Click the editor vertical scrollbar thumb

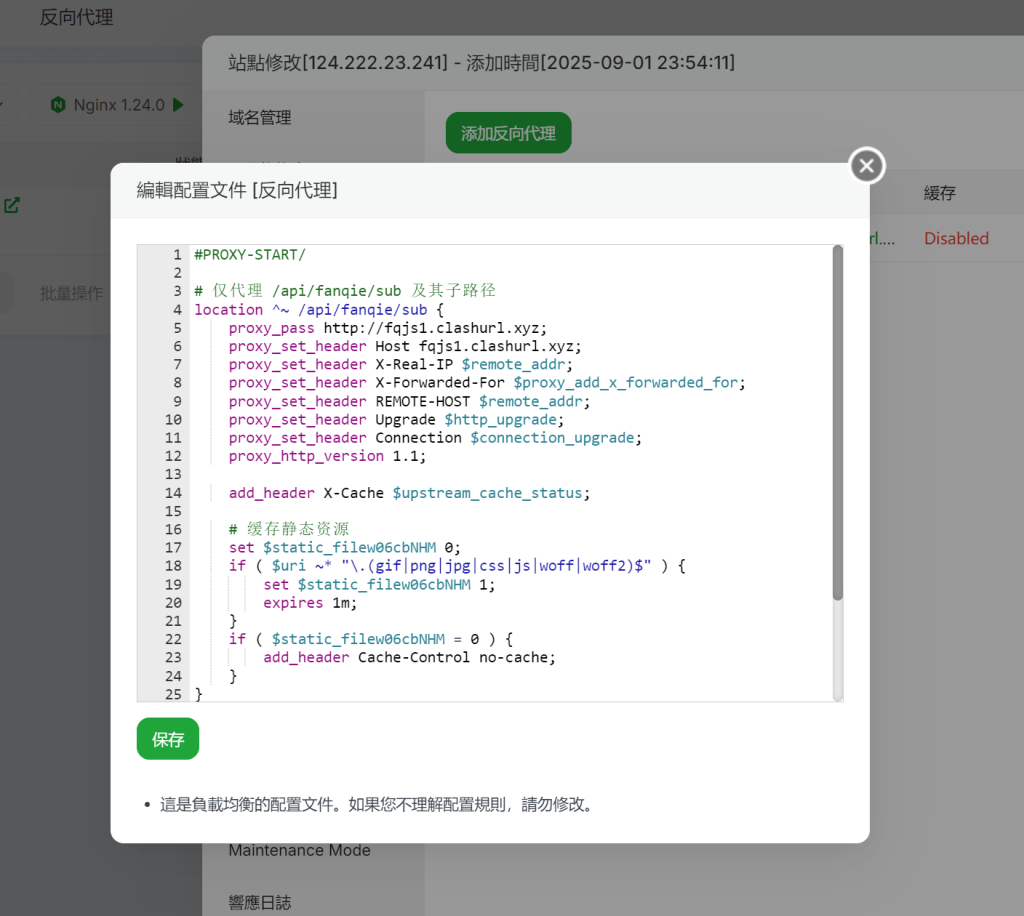(x=838, y=422)
